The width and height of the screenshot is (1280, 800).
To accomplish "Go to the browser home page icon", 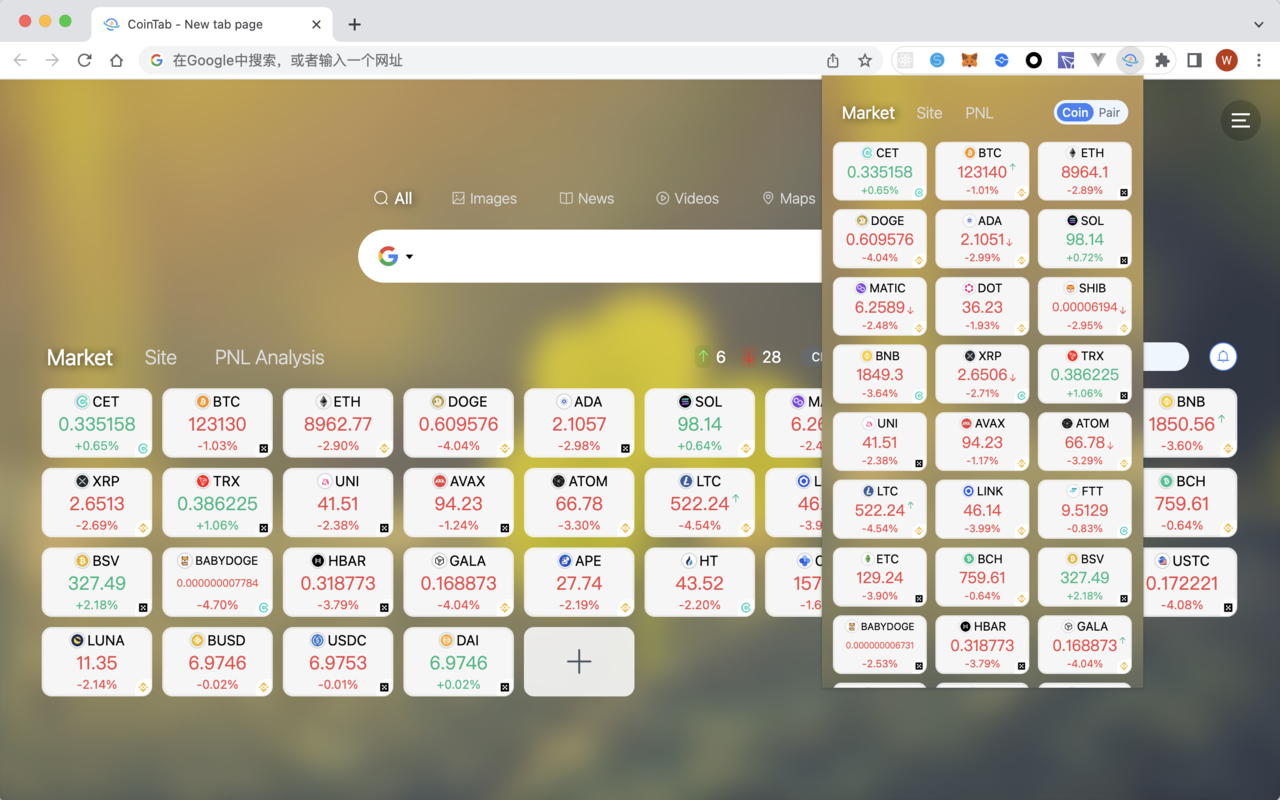I will coord(116,60).
